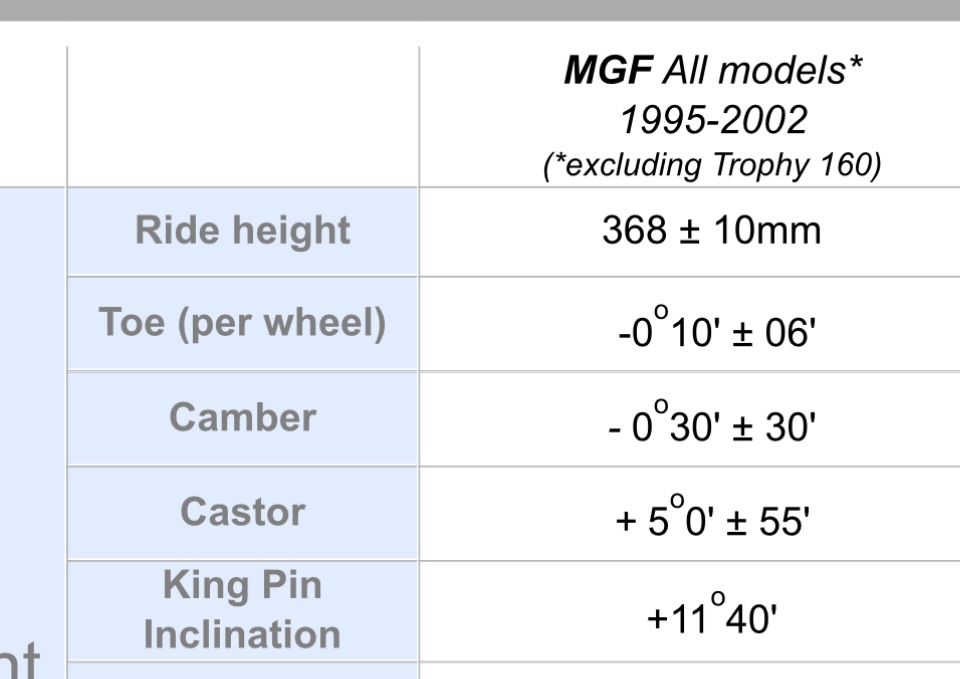Click the cut-off cell below King Pin Inclination
960x679 pixels.
pyautogui.click(x=242, y=670)
